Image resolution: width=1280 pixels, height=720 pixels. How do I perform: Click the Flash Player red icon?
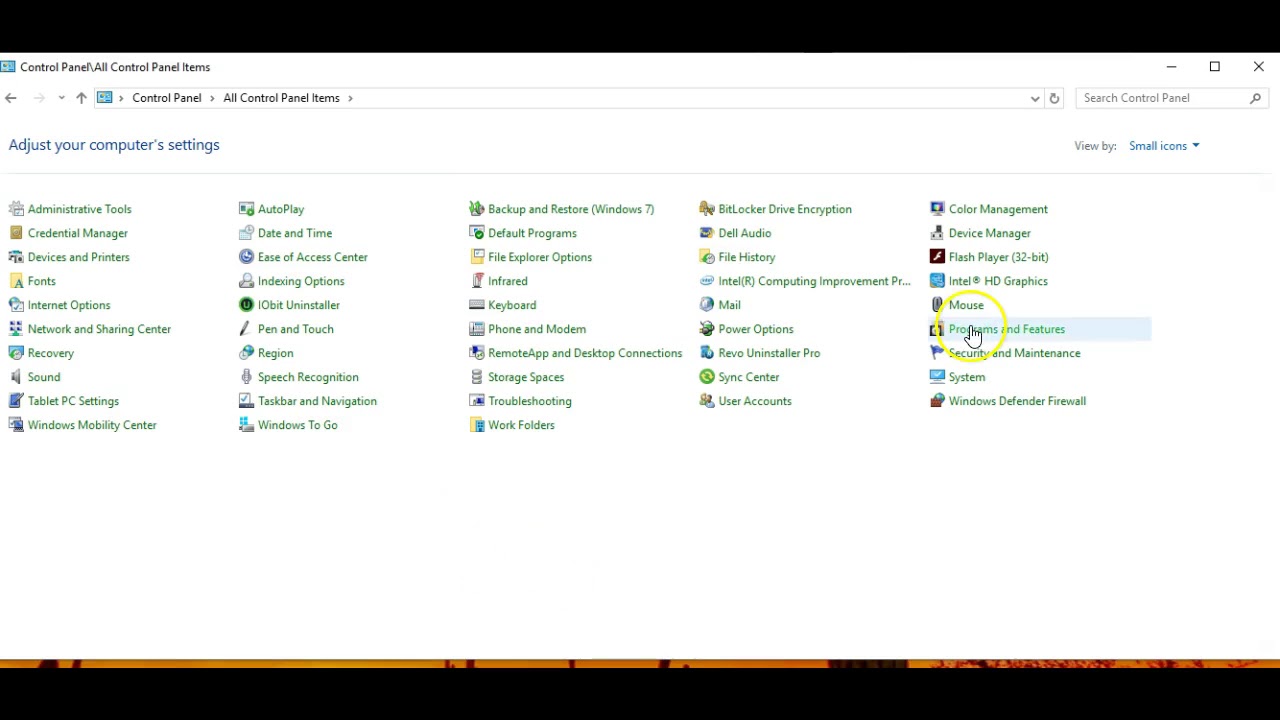(937, 257)
